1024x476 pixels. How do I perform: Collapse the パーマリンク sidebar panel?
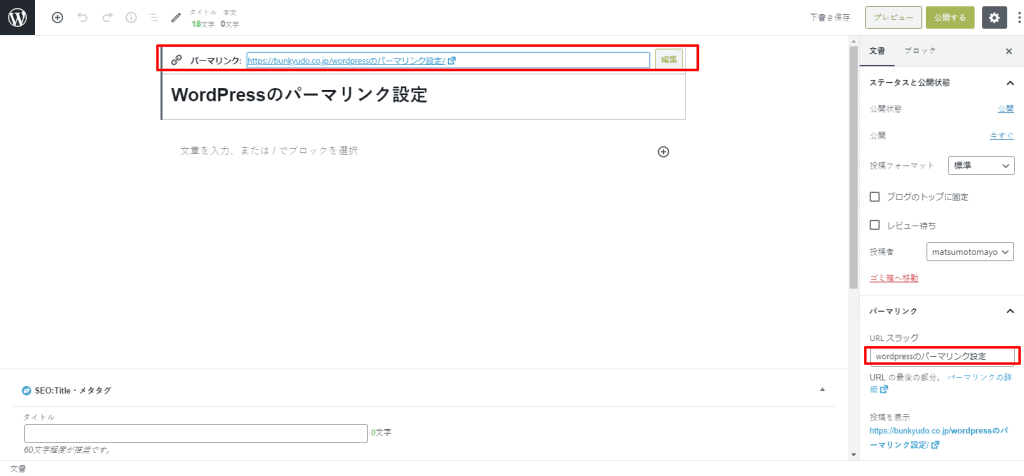1008,311
